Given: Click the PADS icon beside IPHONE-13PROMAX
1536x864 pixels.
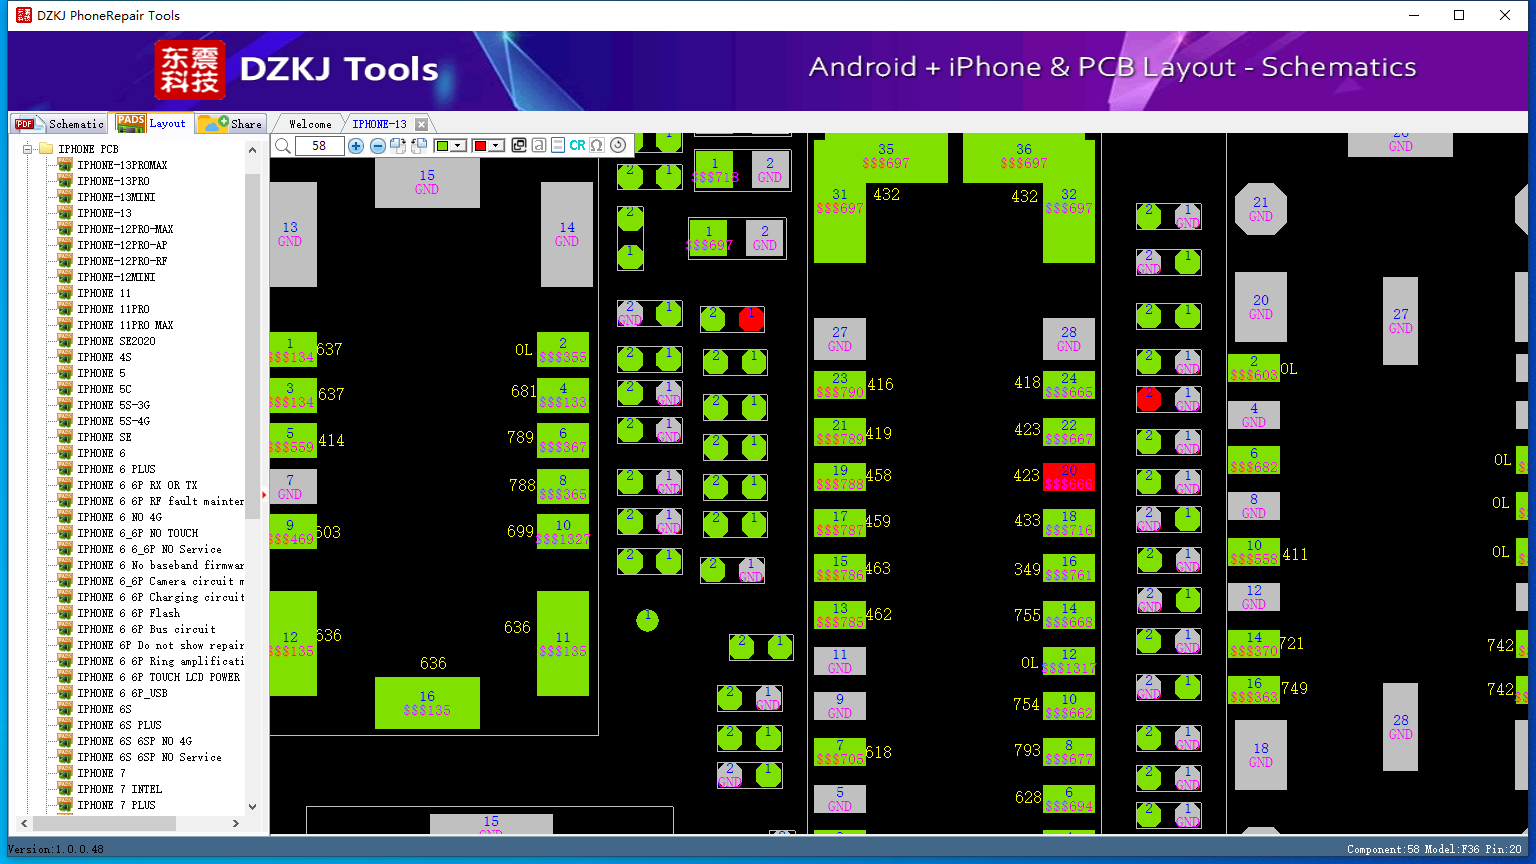Looking at the screenshot, I should [x=65, y=165].
